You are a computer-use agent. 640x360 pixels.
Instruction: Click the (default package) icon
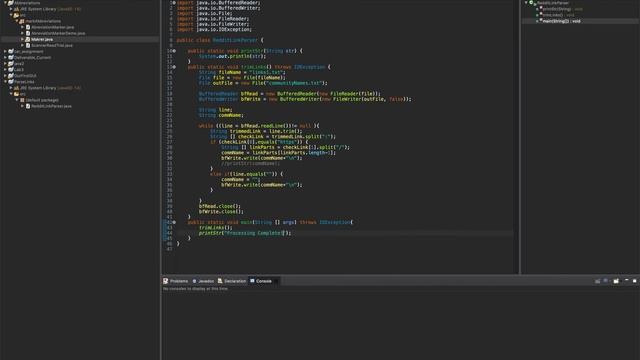point(22,100)
